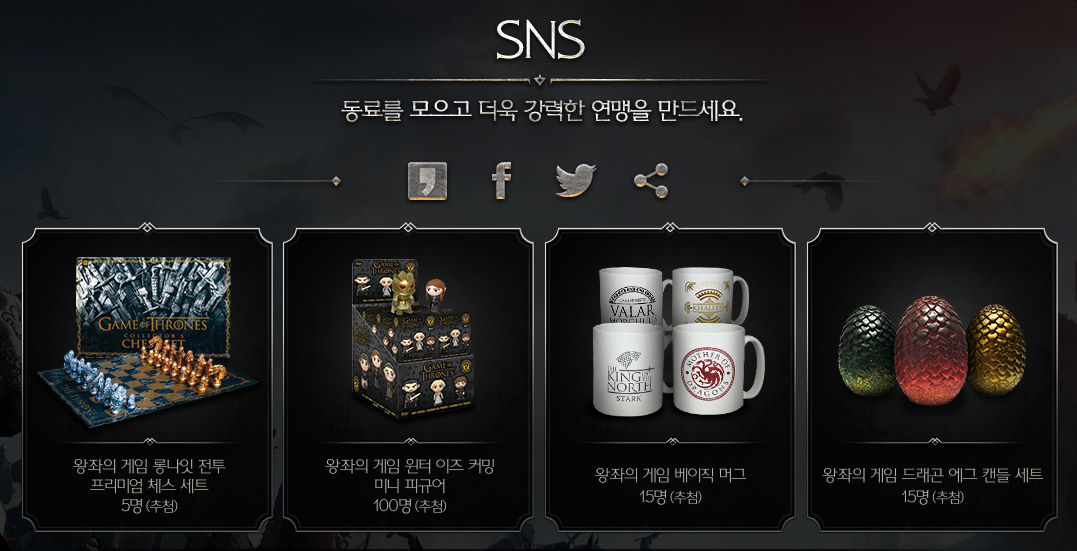The height and width of the screenshot is (551, 1077).
Task: Share via the Twitter bird icon
Action: click(x=576, y=181)
